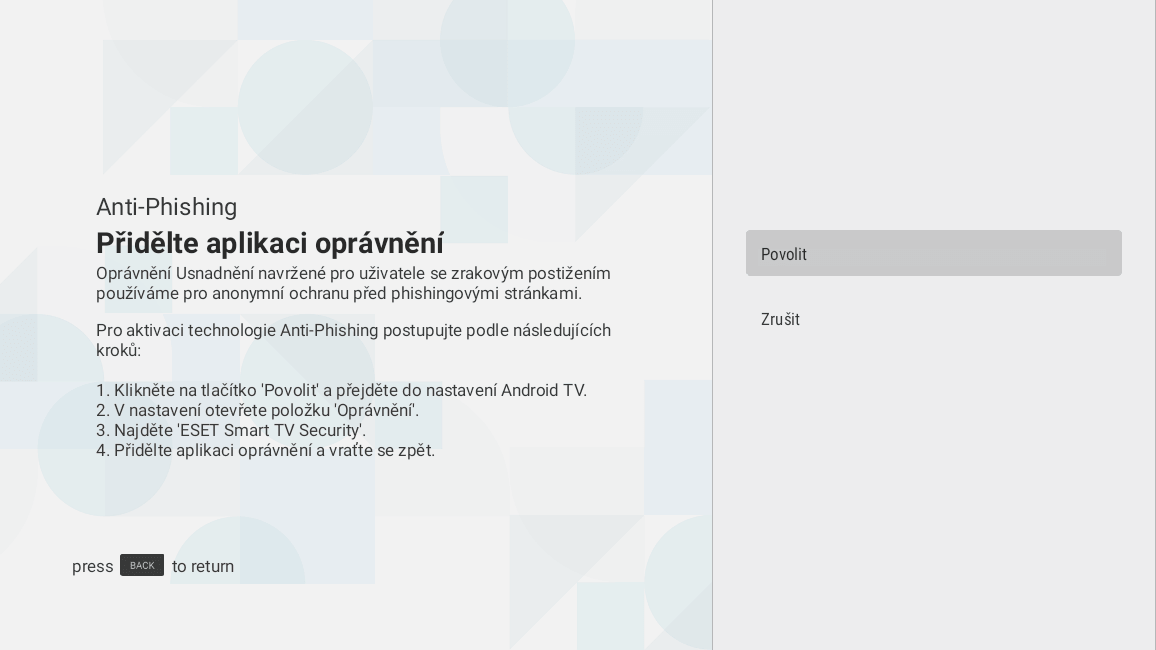Click step 2 instruction about 'Oprávnění'
1156x650 pixels.
(257, 410)
